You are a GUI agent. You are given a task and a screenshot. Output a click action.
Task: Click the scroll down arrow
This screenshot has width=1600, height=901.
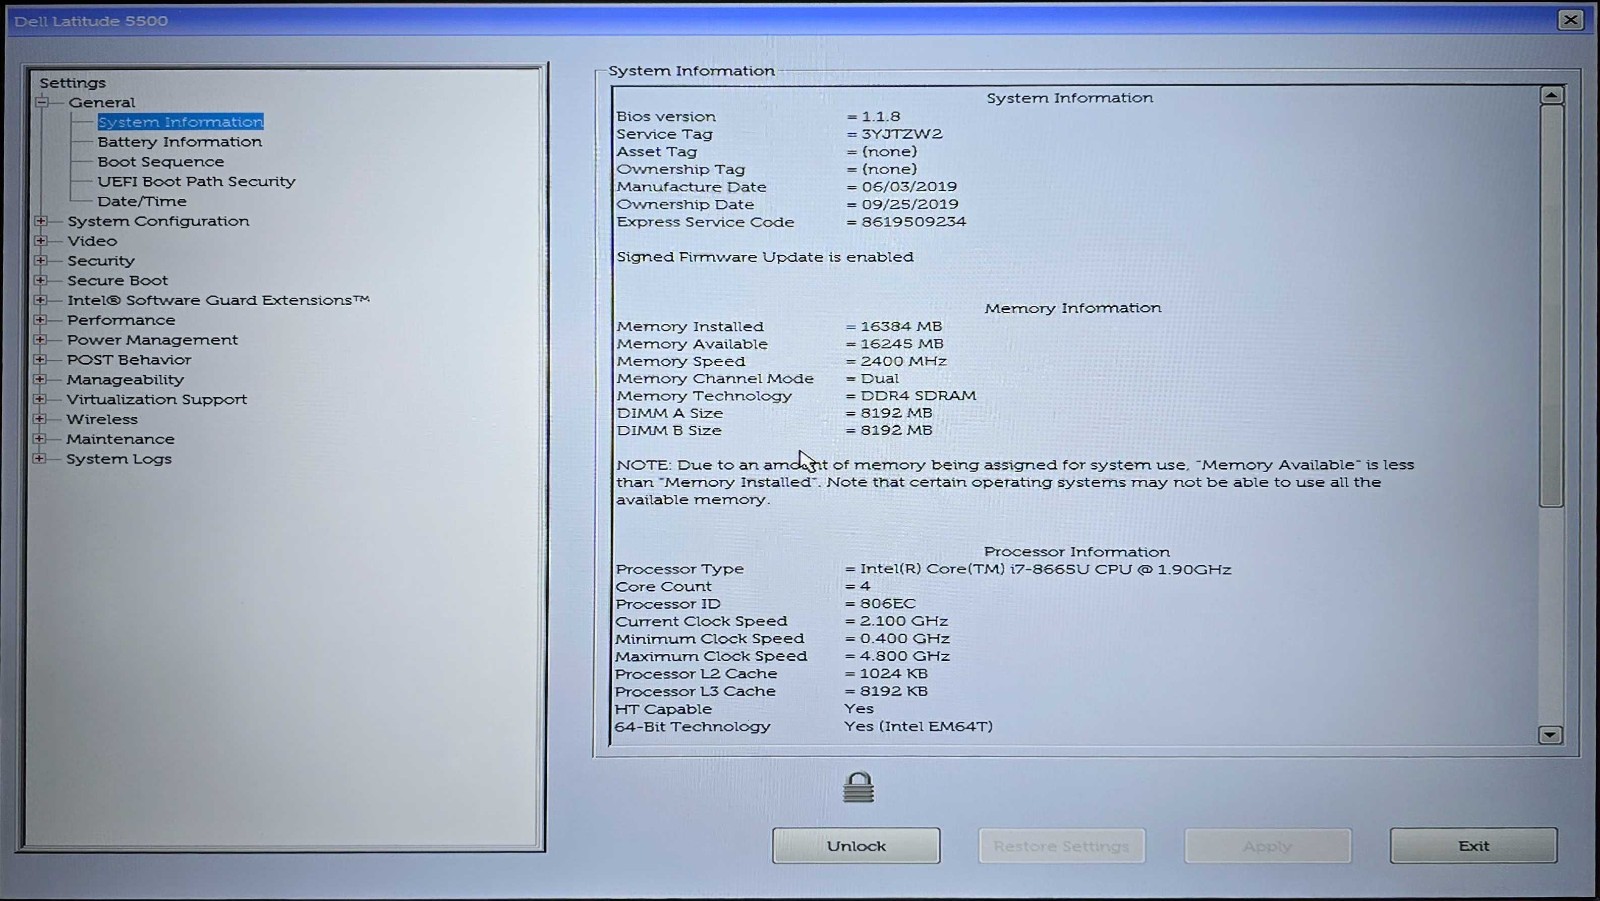tap(1550, 734)
